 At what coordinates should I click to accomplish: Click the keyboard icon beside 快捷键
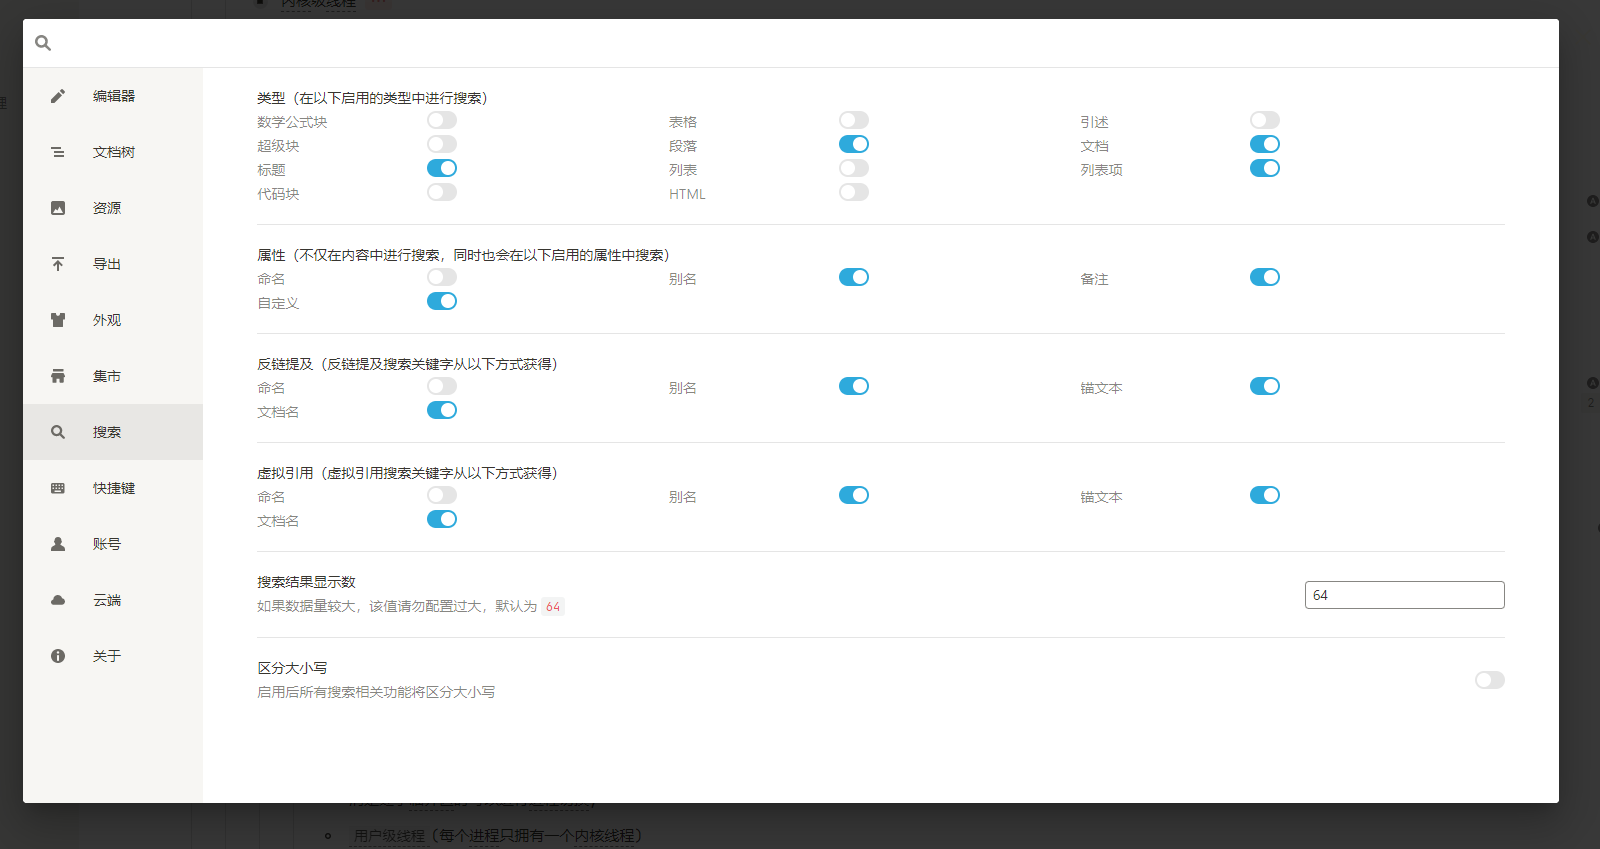click(58, 488)
